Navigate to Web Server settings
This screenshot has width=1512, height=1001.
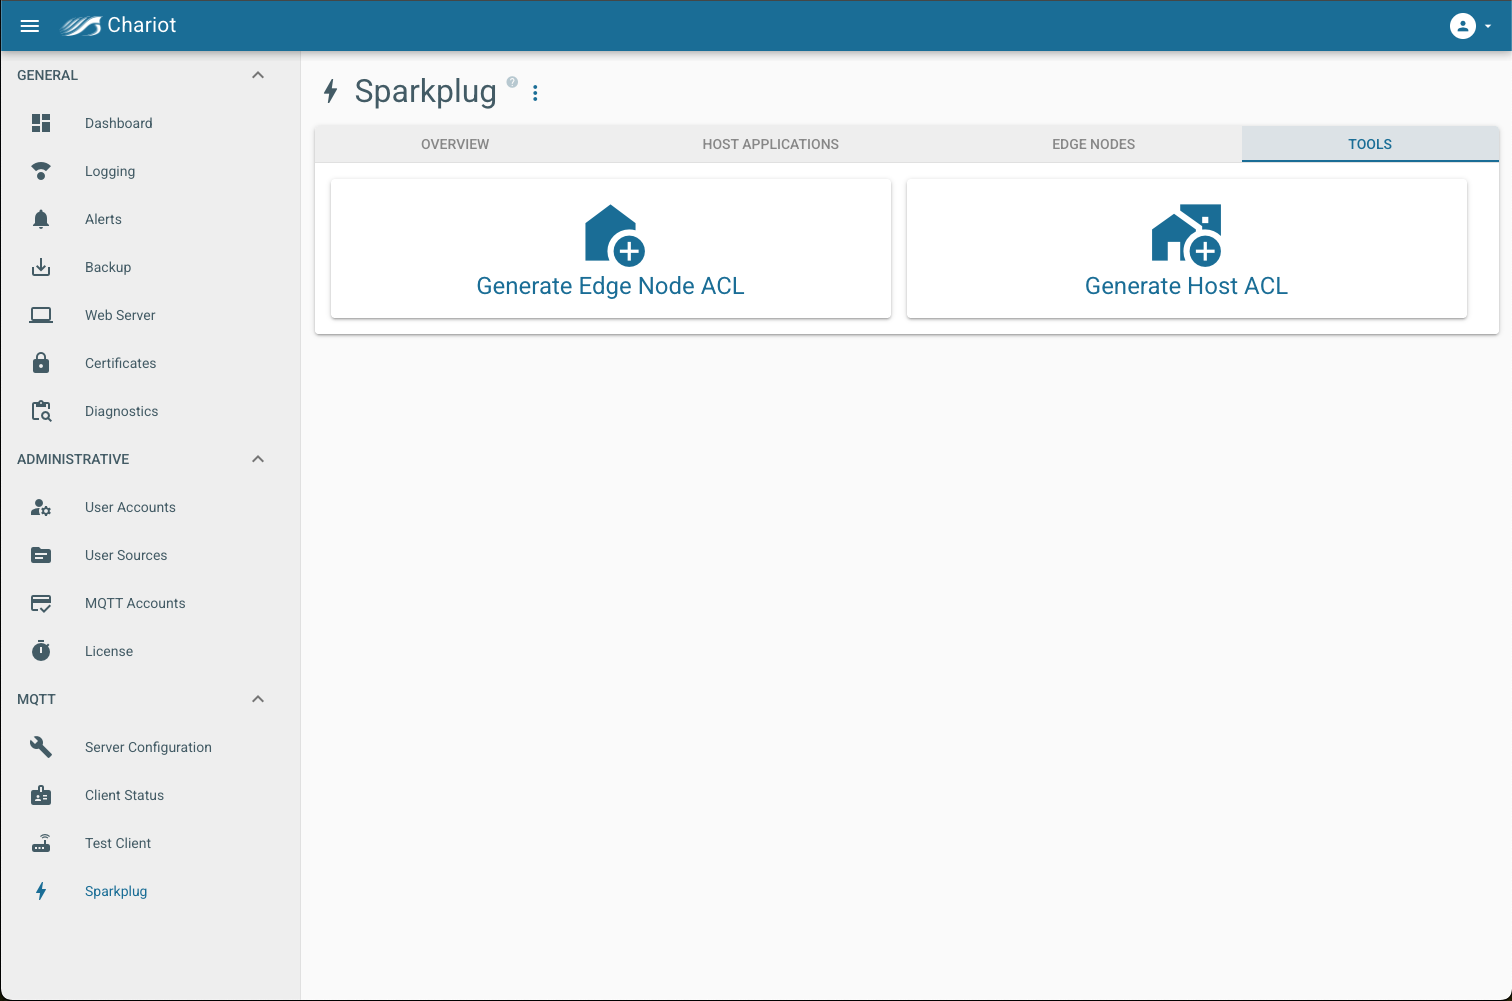[120, 315]
